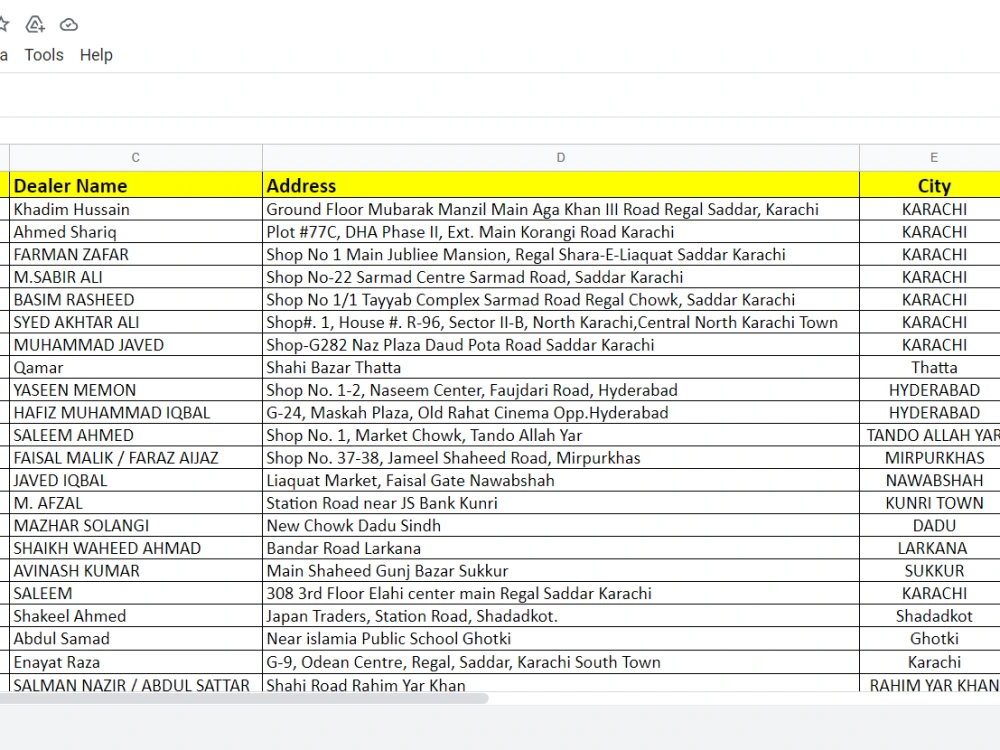Select the Odean Centre Regal address
The height and width of the screenshot is (750, 1000).
[x=561, y=662]
